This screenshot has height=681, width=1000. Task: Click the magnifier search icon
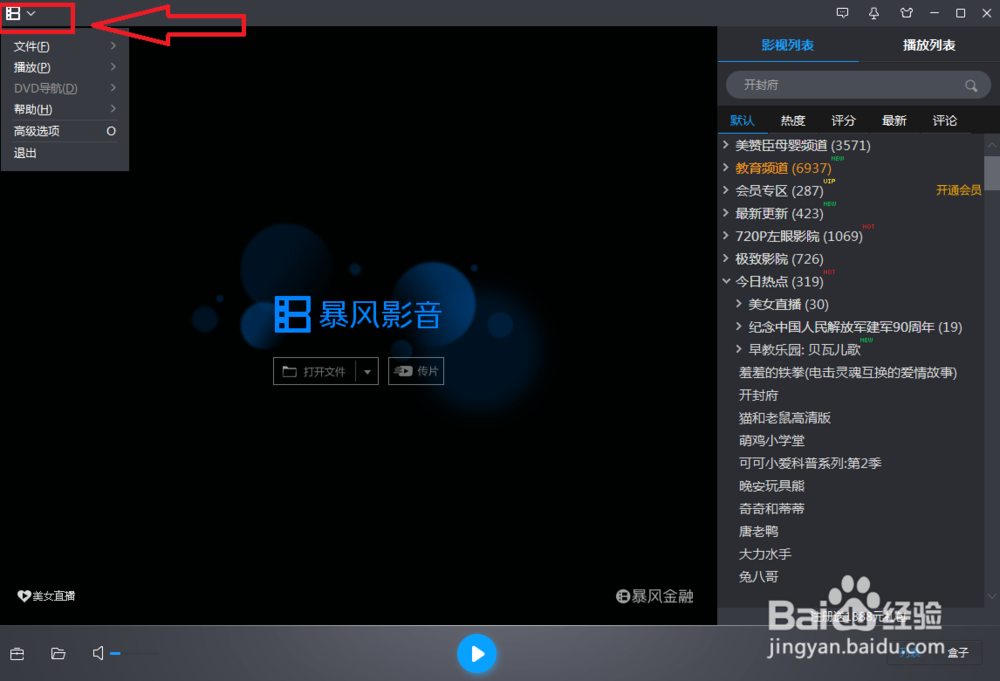click(971, 85)
